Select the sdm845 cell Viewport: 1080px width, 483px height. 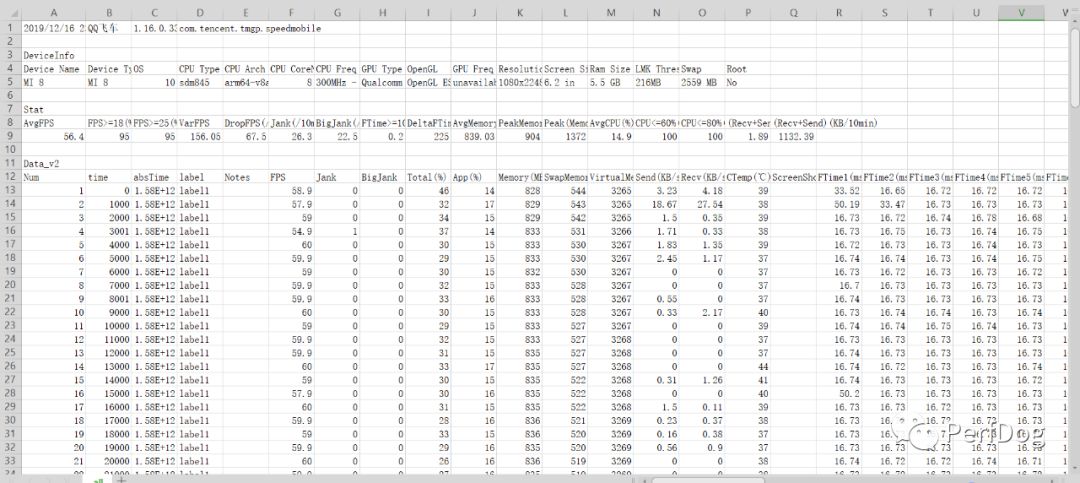point(200,82)
